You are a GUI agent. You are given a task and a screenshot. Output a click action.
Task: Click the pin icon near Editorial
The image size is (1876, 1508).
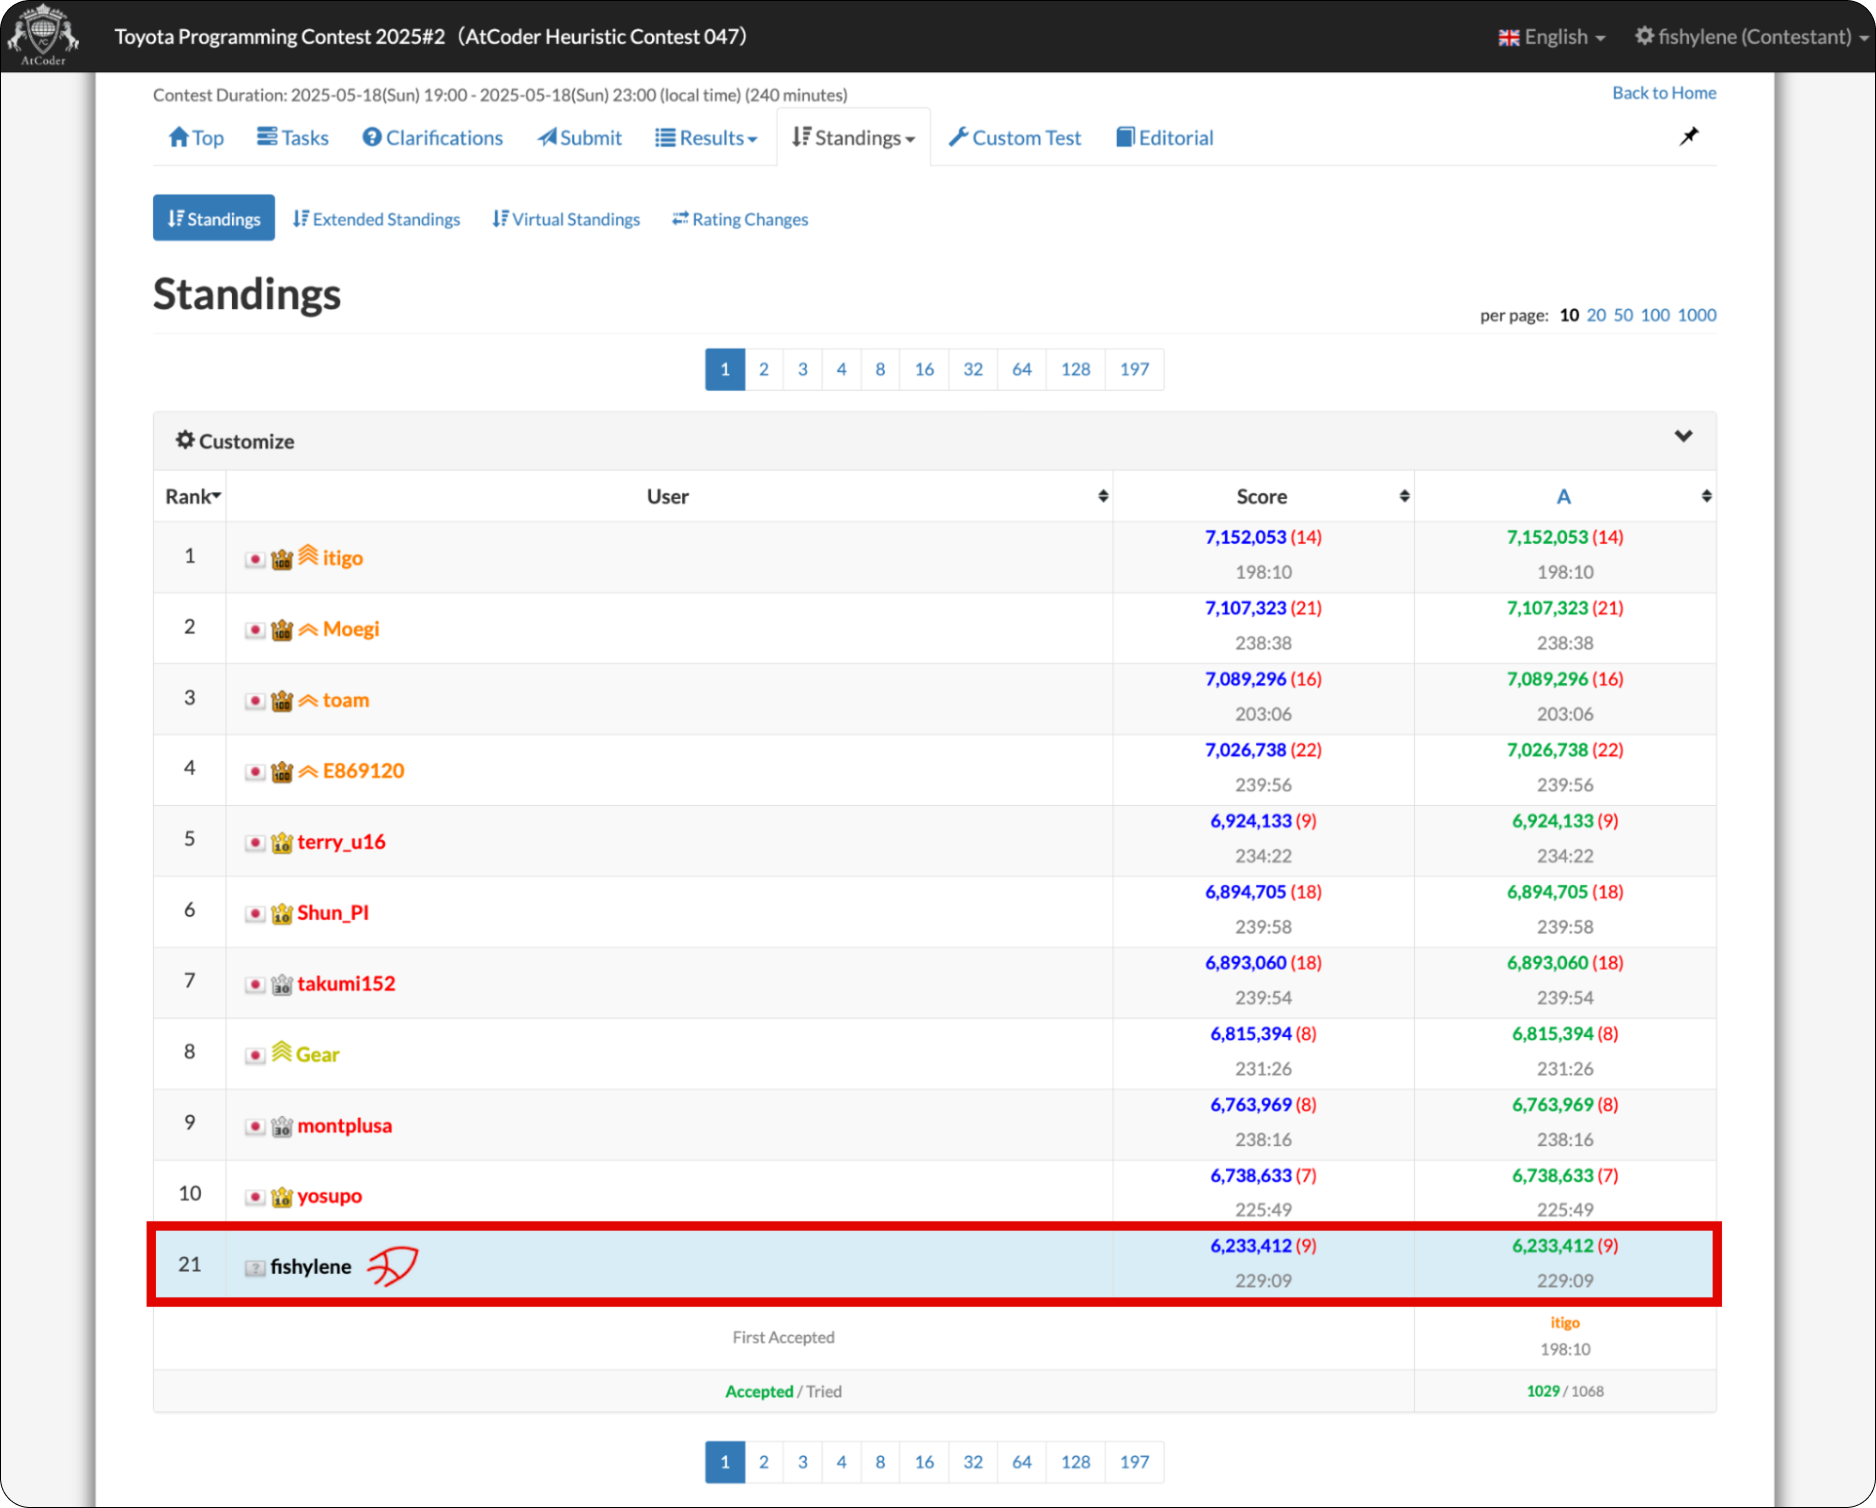click(x=1688, y=137)
